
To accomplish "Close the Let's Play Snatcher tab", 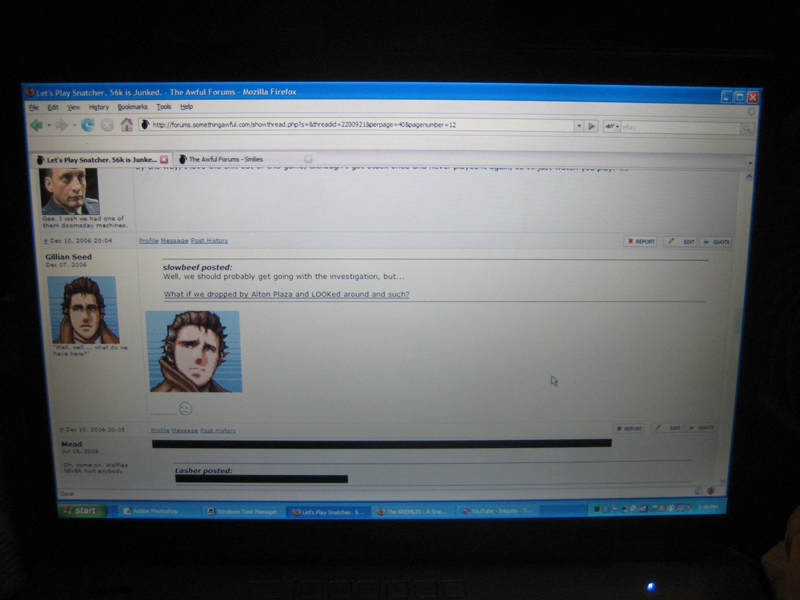I will click(164, 160).
